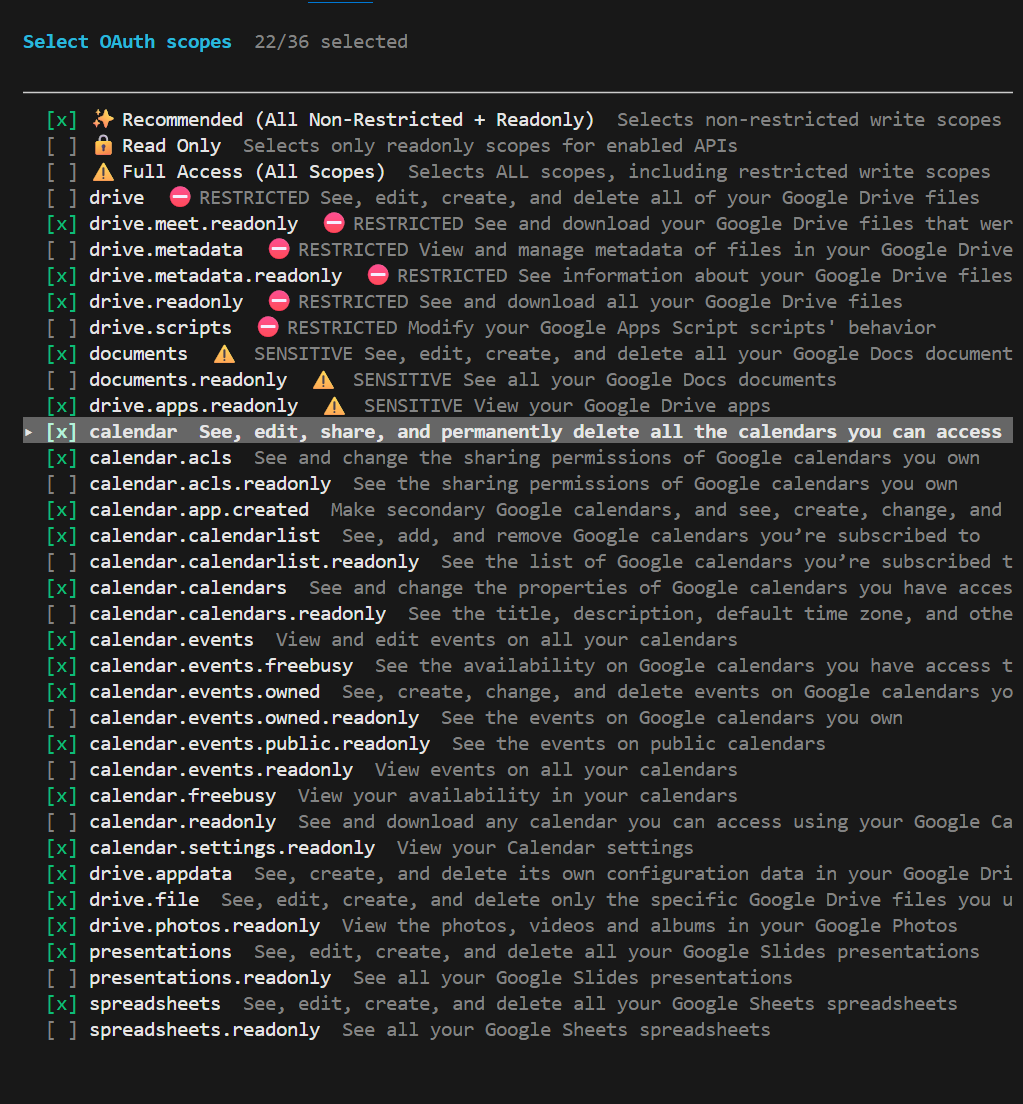Screen dimensions: 1023x1104
Task: Click restricted icon beside drive.metadata.readonly
Action: click(x=378, y=276)
